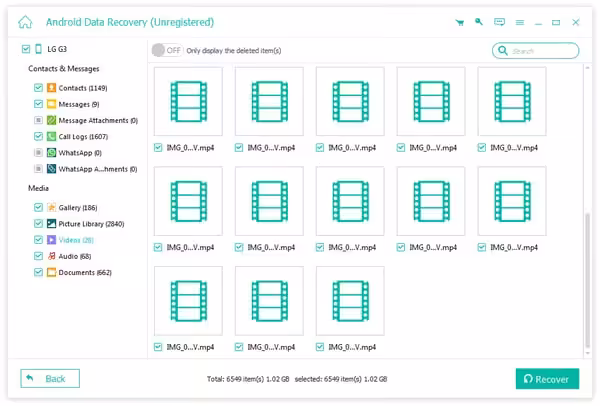Uncheck the Messages (9) checkbox
The width and height of the screenshot is (600, 406).
point(38,103)
